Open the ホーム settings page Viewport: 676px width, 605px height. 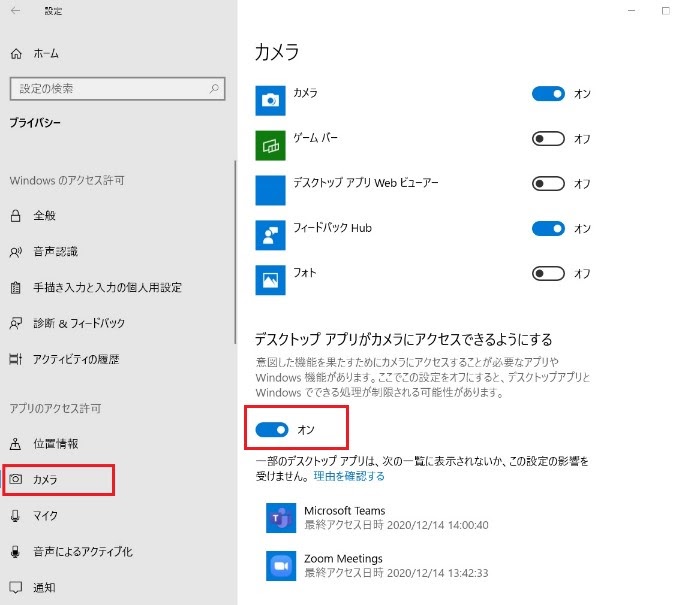[x=46, y=54]
